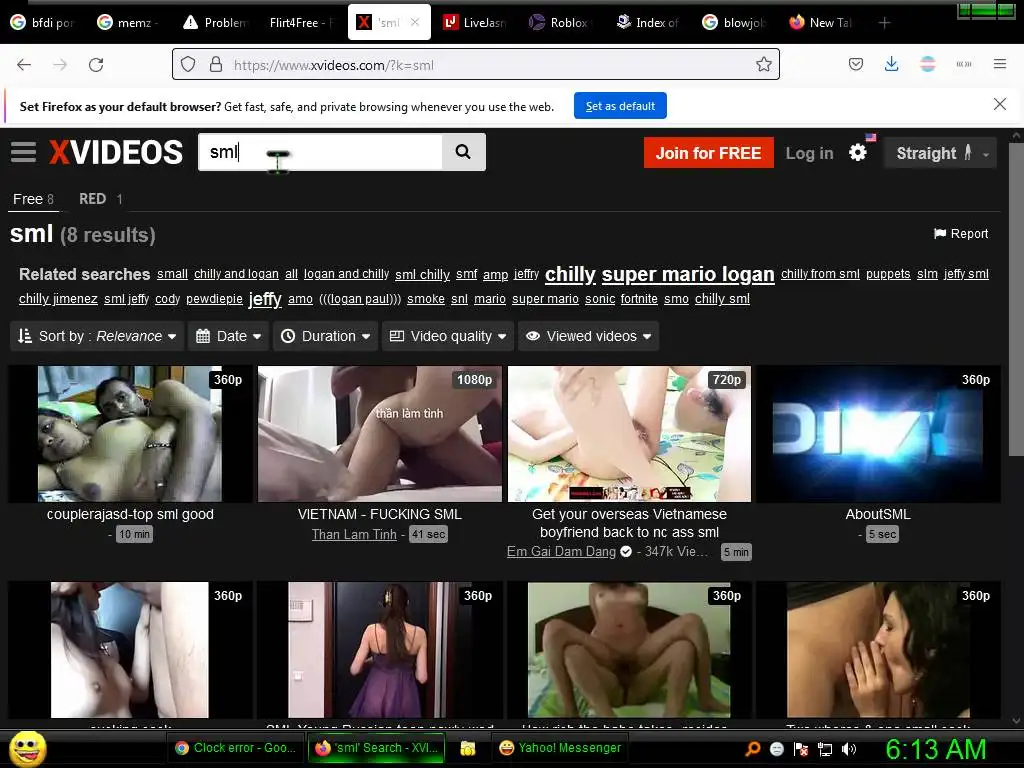This screenshot has height=768, width=1024.
Task: Open the tracking protection shield icon
Action: (x=188, y=65)
